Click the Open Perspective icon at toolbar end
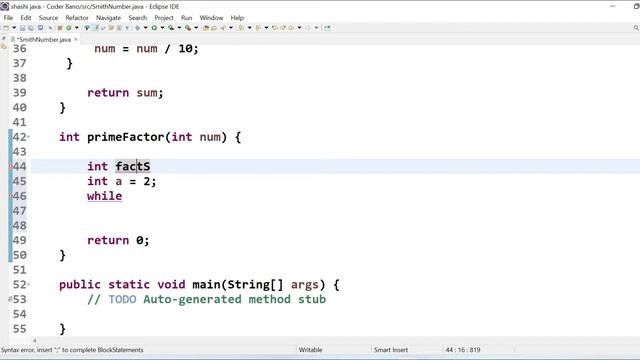This screenshot has height=360, width=640. pos(327,28)
